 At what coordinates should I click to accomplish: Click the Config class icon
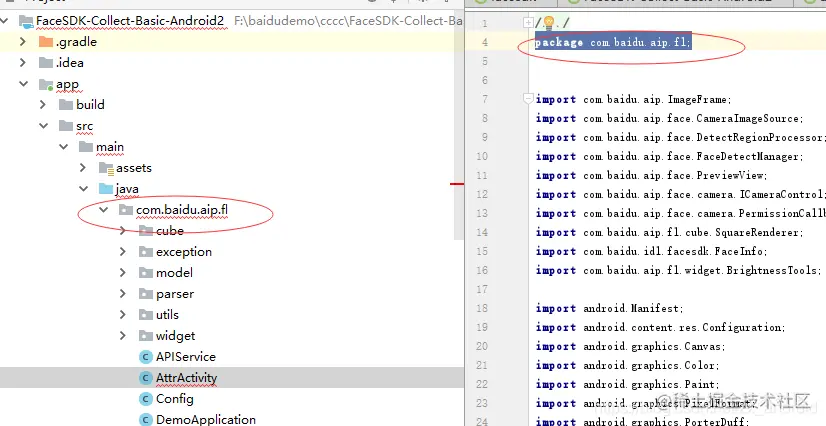(x=146, y=399)
